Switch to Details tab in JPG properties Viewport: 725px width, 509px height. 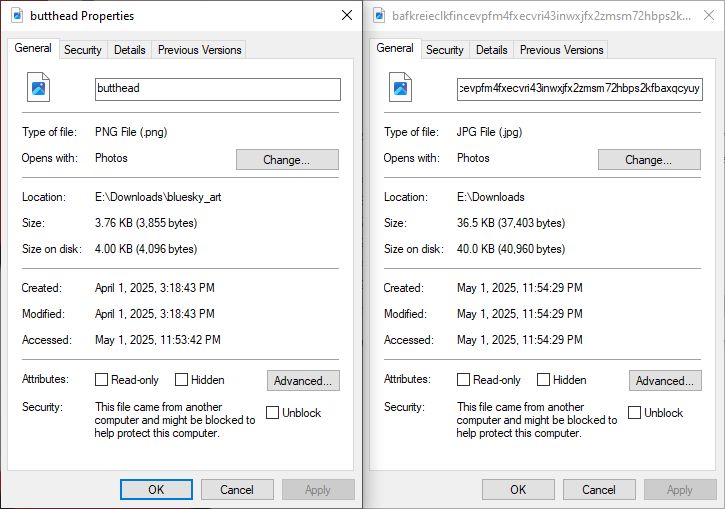click(x=491, y=50)
